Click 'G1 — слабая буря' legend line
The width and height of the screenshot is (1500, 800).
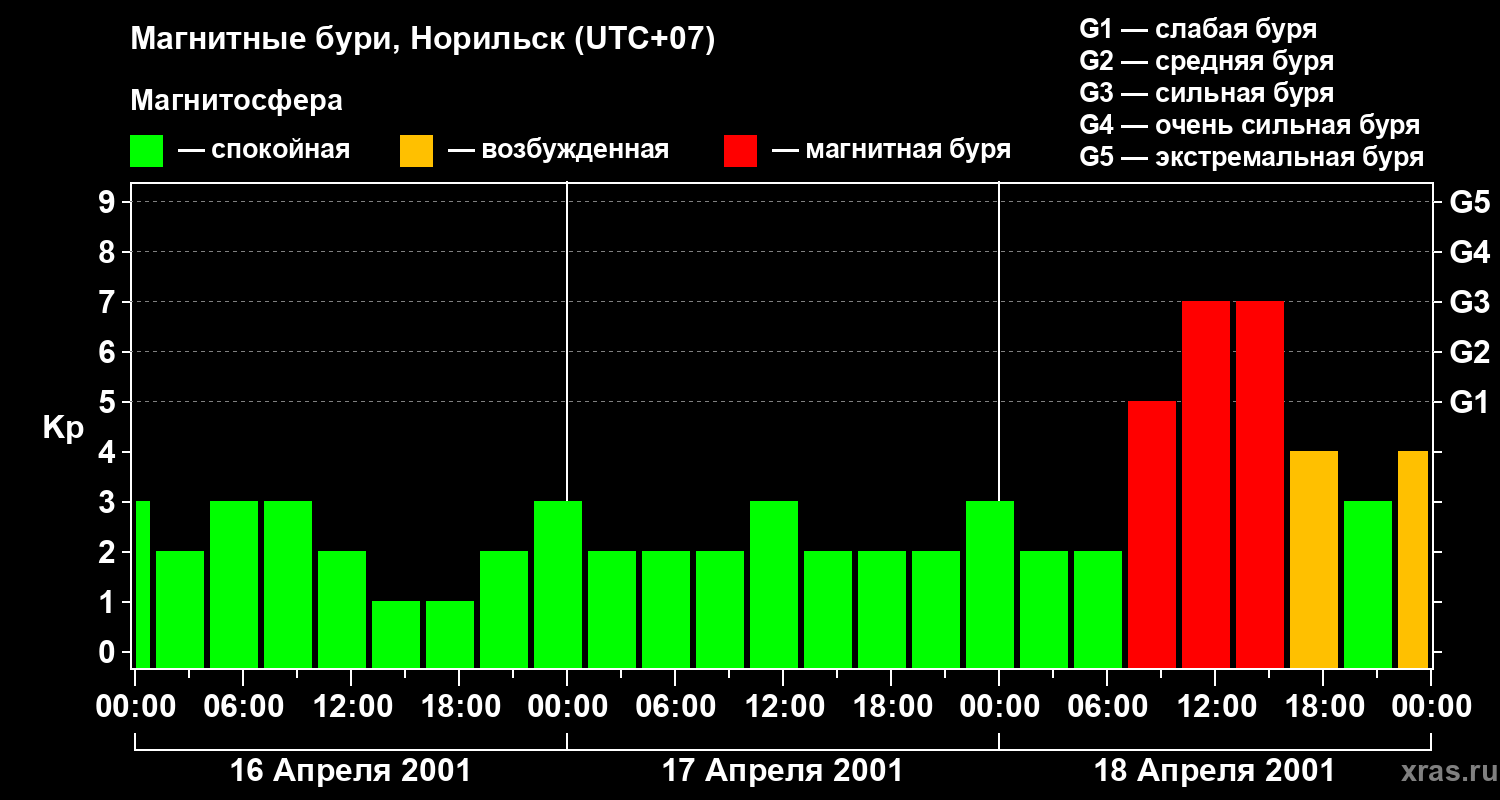1198,29
